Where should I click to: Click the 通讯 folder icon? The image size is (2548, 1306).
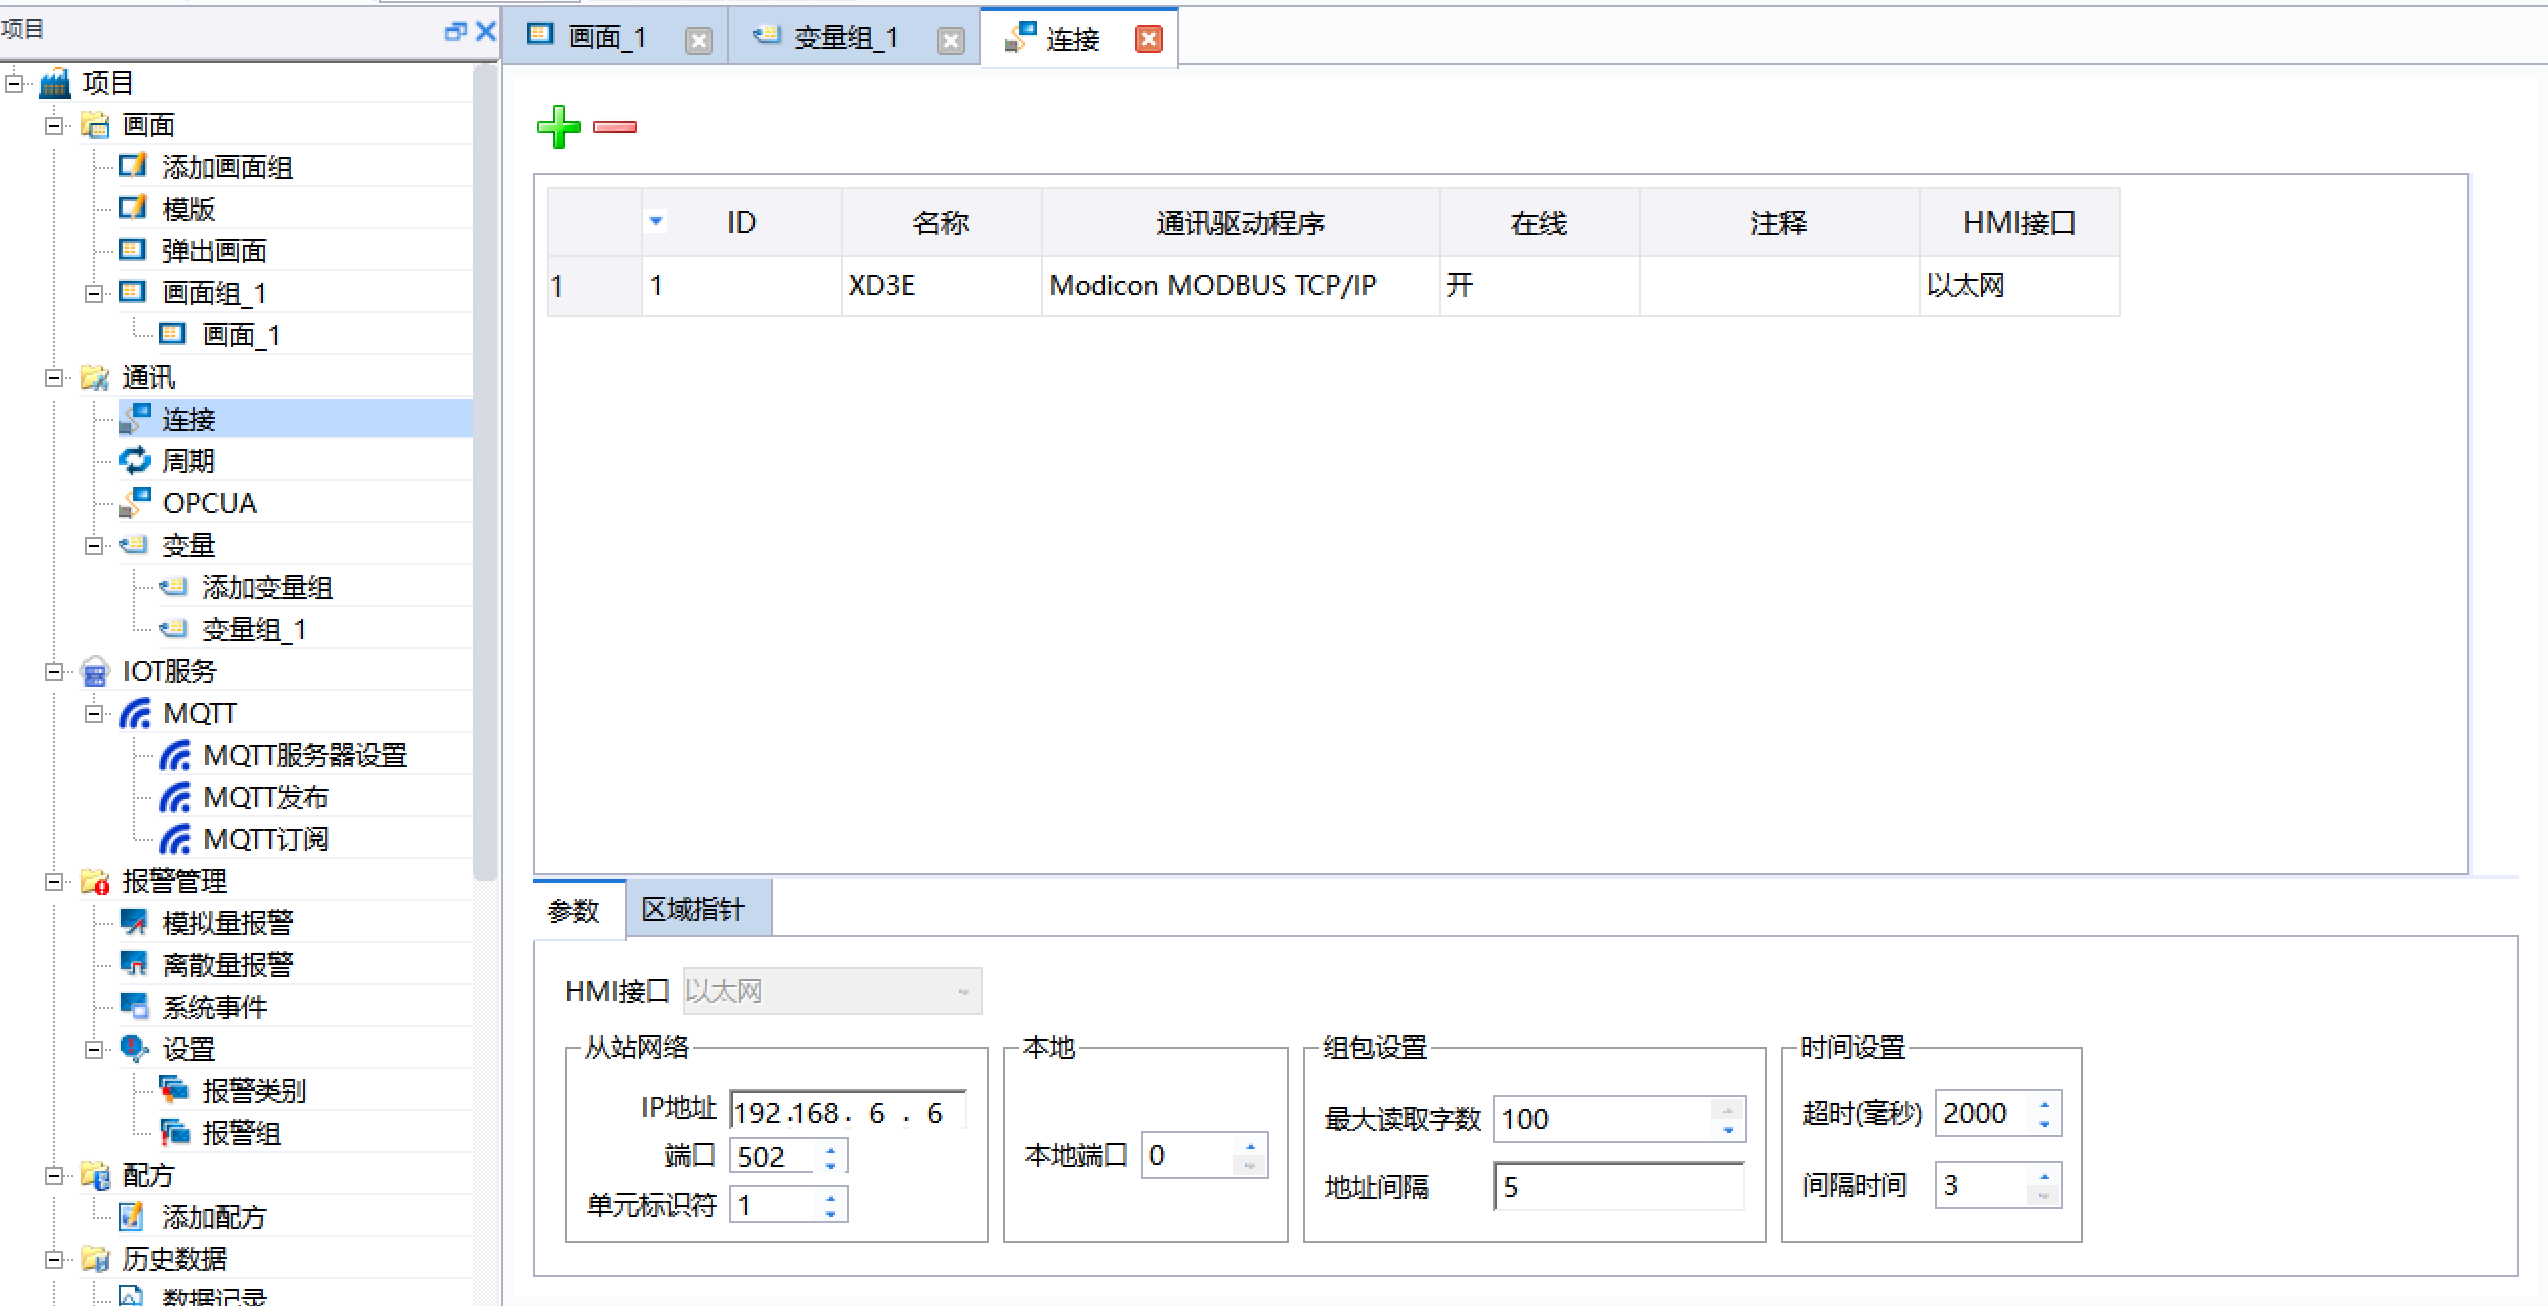95,377
